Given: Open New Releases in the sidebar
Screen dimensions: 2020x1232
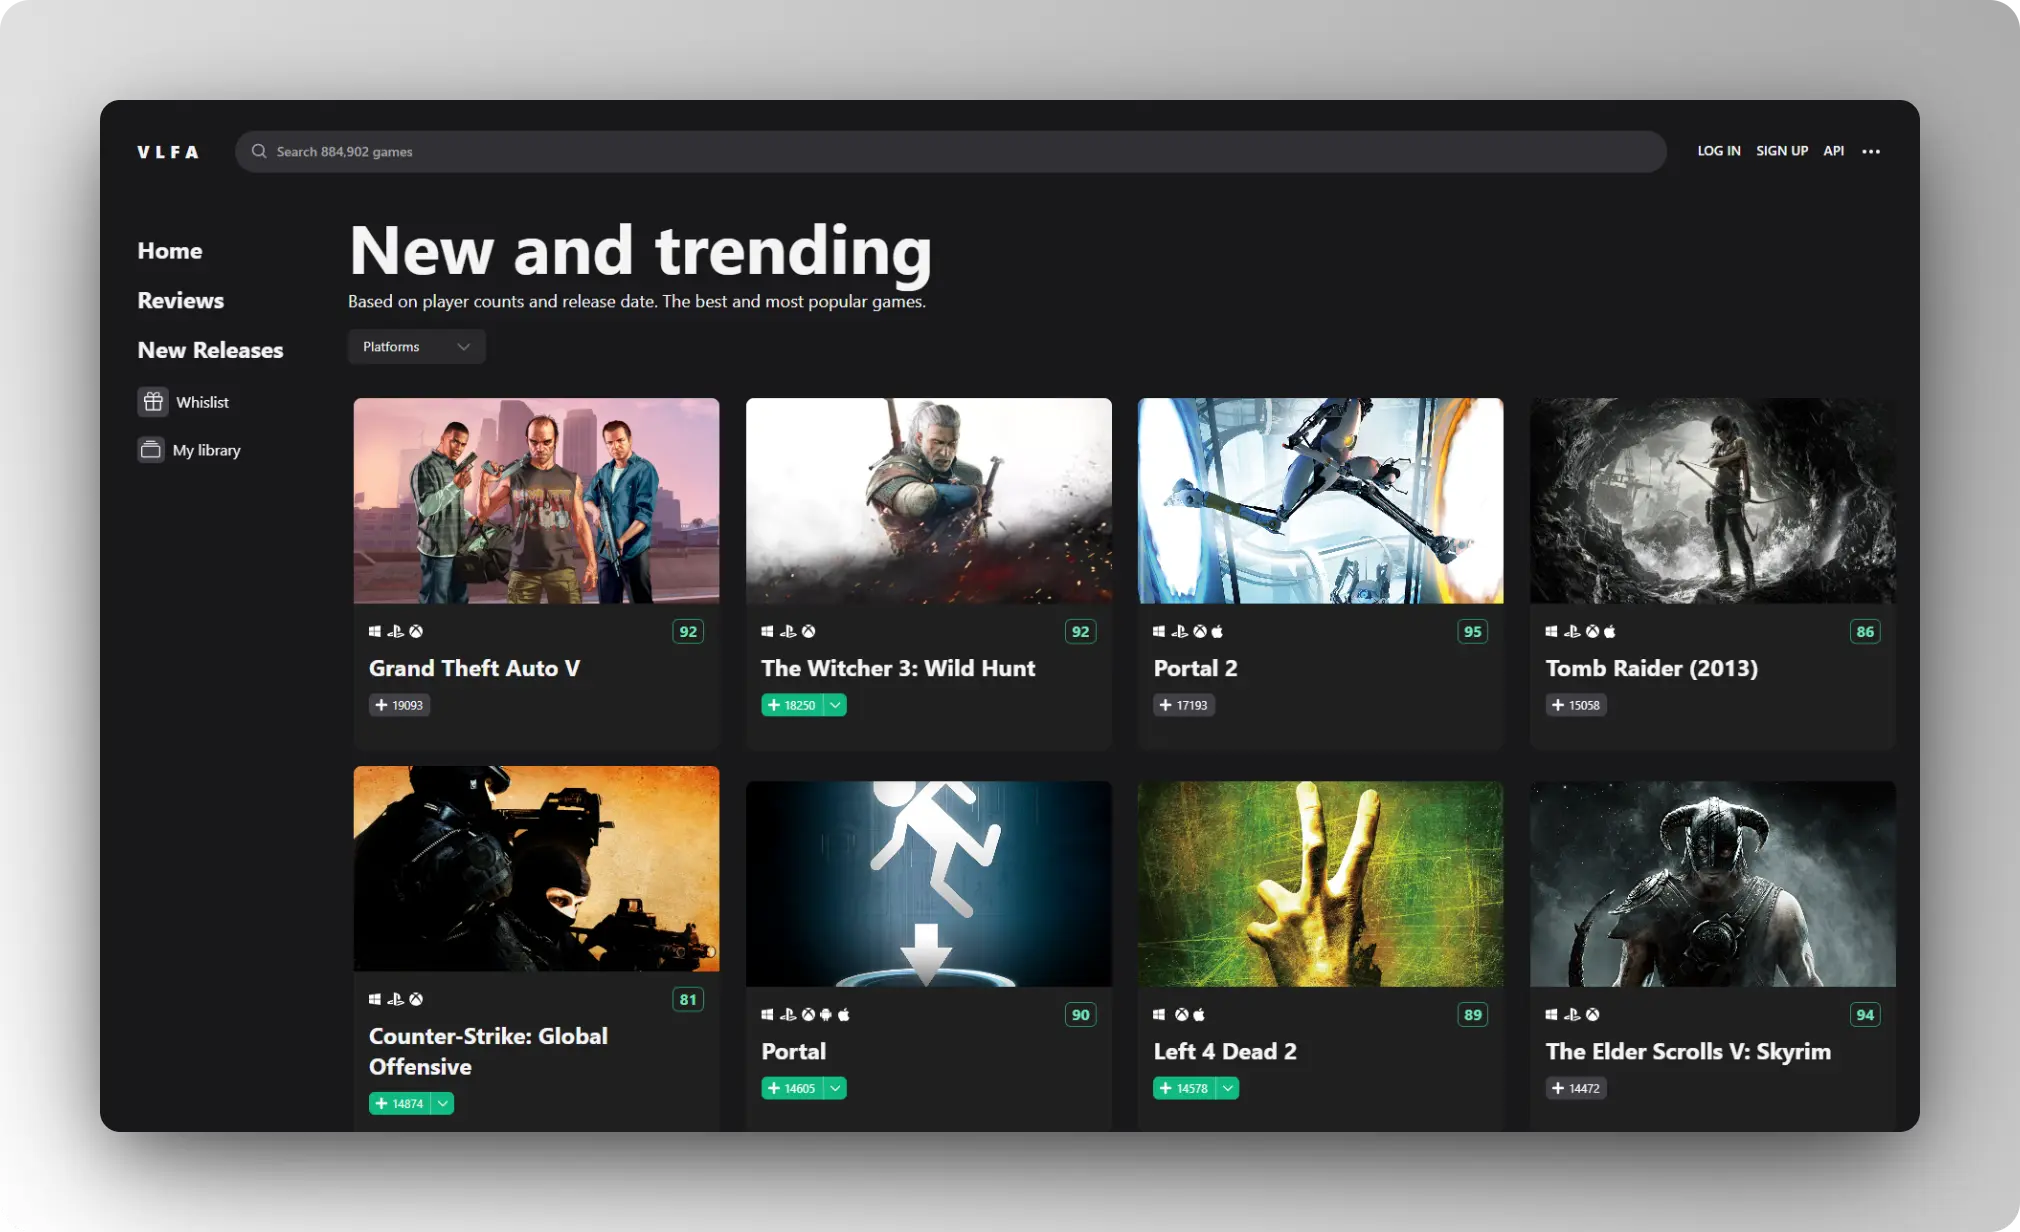Looking at the screenshot, I should 211,350.
